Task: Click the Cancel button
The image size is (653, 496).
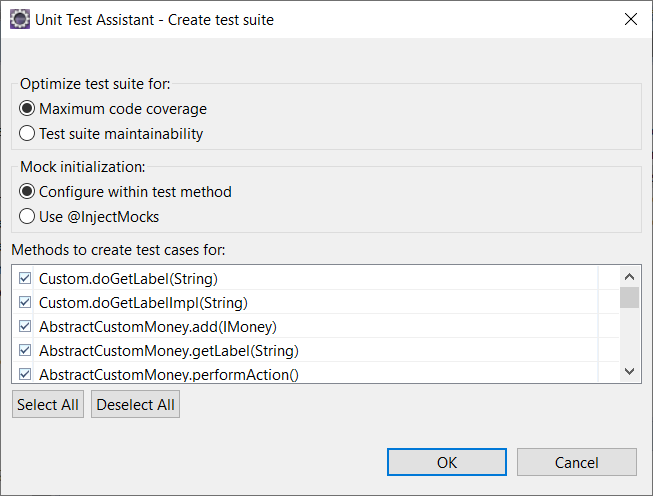Action: [x=577, y=462]
